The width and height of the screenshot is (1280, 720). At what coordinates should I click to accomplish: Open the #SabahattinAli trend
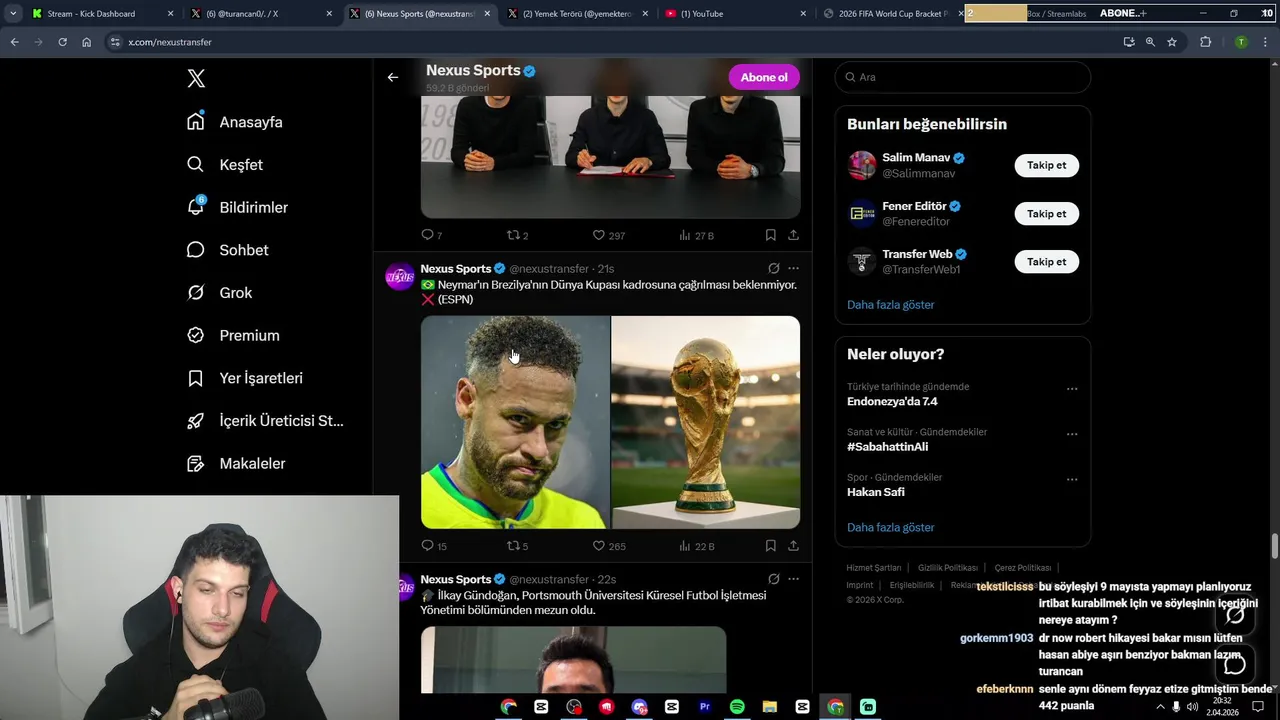[x=887, y=447]
